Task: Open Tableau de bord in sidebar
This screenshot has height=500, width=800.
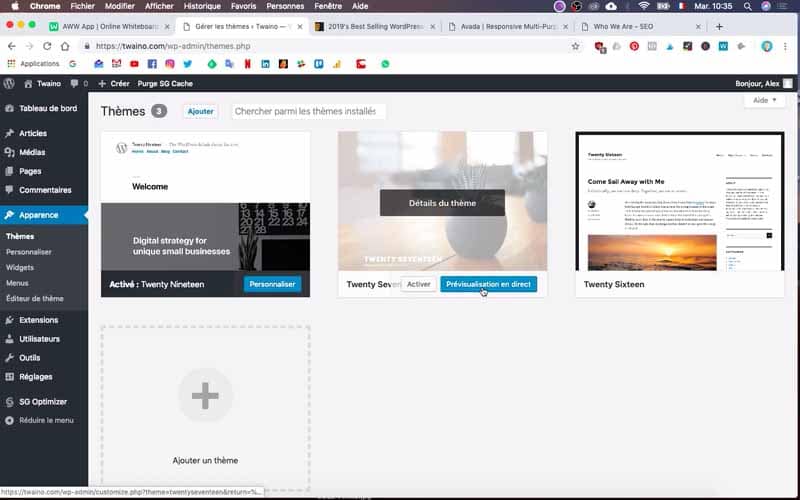Action: click(43, 108)
